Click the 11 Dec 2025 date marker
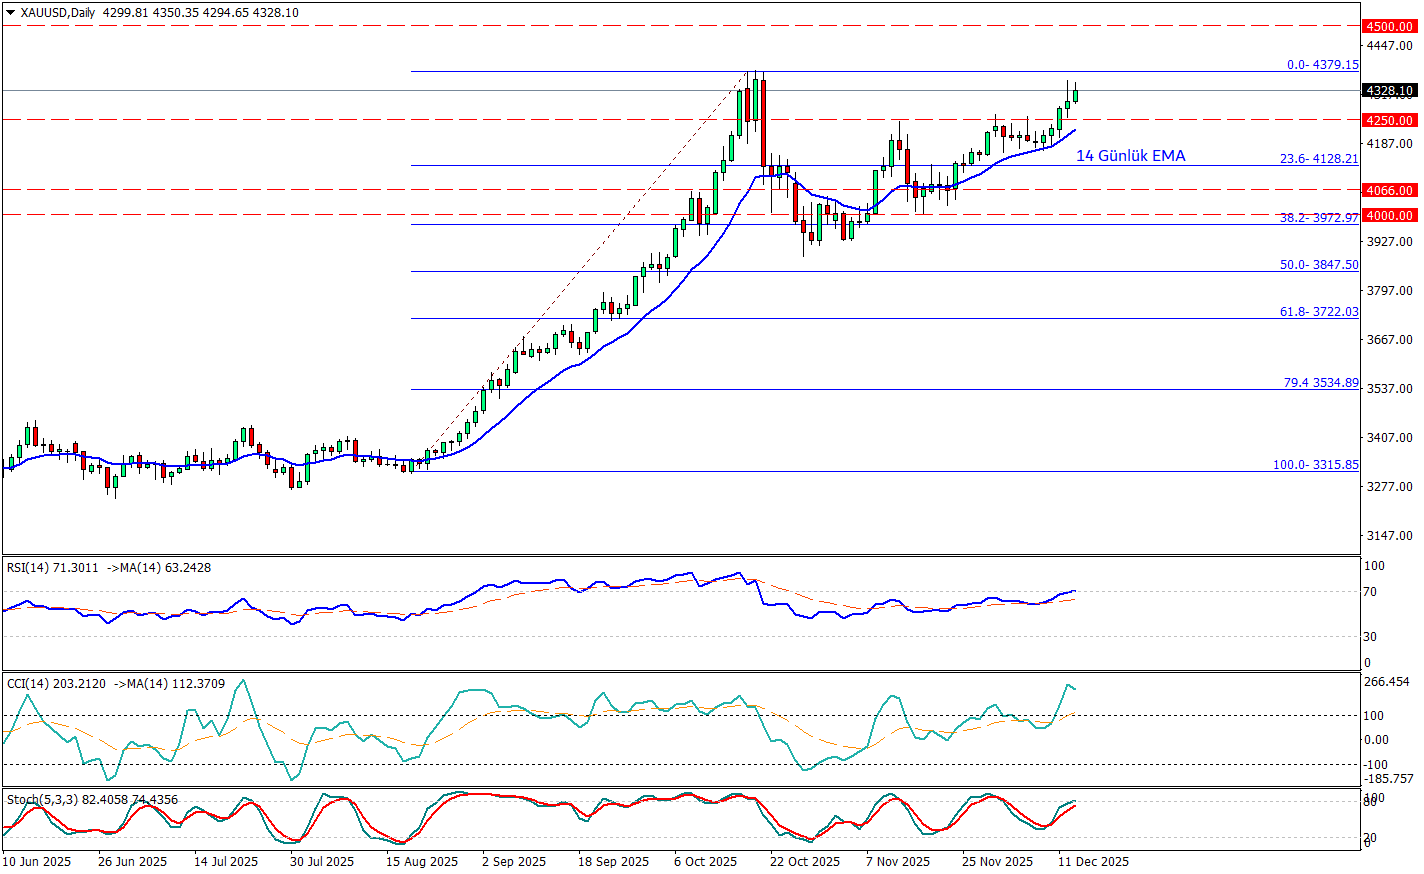This screenshot has width=1424, height=874. pos(1094,861)
